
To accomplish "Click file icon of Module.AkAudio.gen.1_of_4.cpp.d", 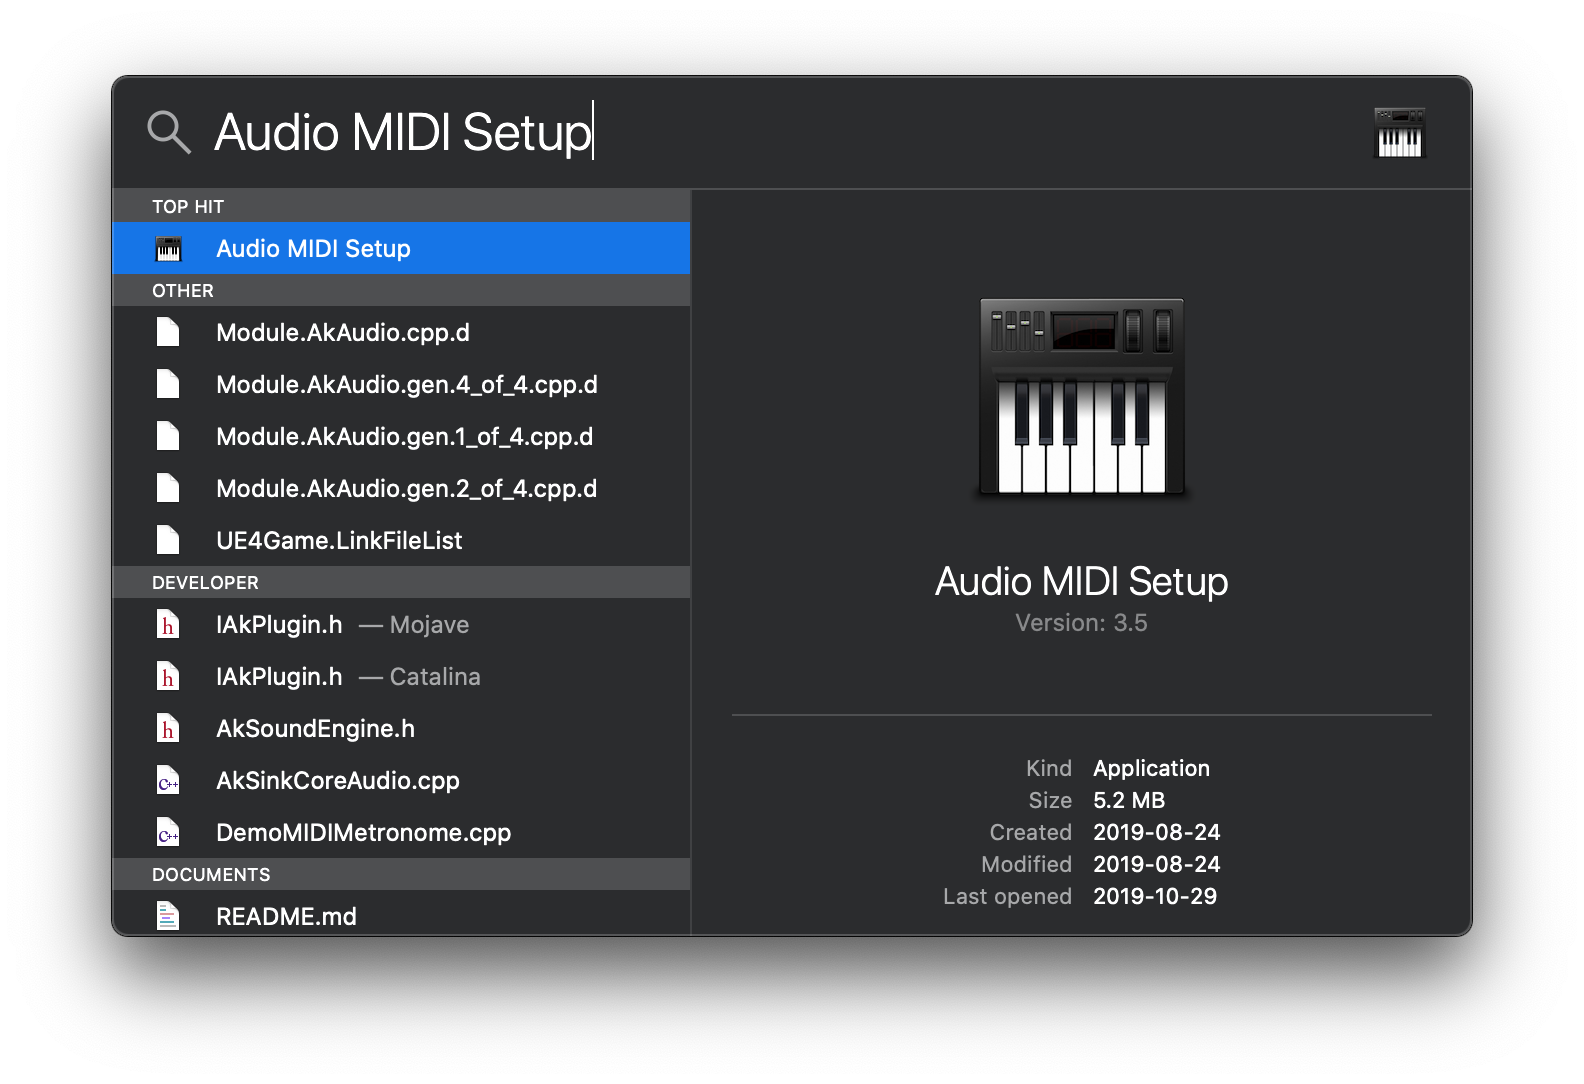I will click(x=168, y=436).
